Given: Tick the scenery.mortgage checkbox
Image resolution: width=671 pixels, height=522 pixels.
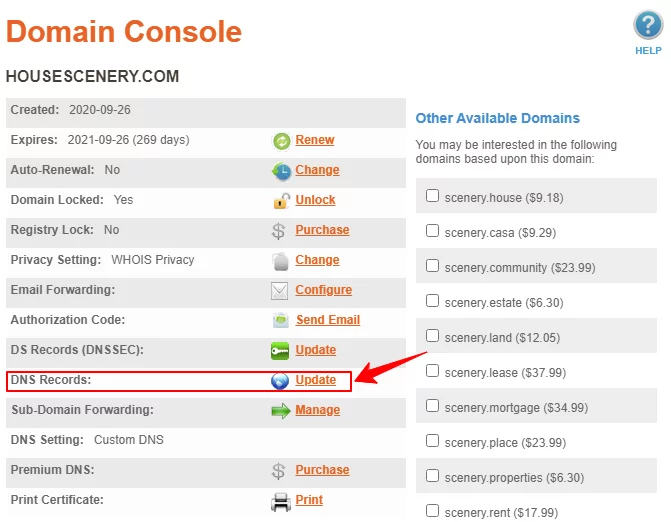Looking at the screenshot, I should (x=433, y=405).
